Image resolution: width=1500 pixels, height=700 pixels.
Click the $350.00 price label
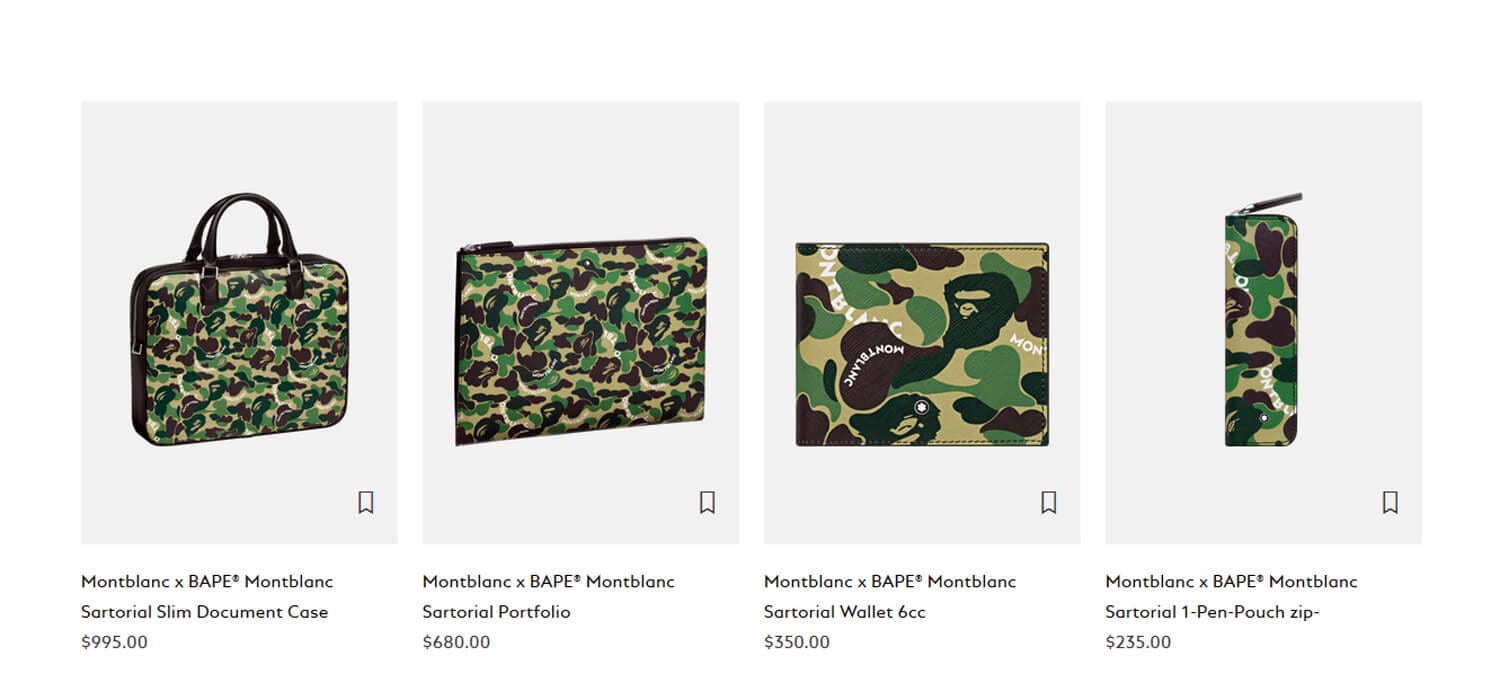click(x=796, y=642)
